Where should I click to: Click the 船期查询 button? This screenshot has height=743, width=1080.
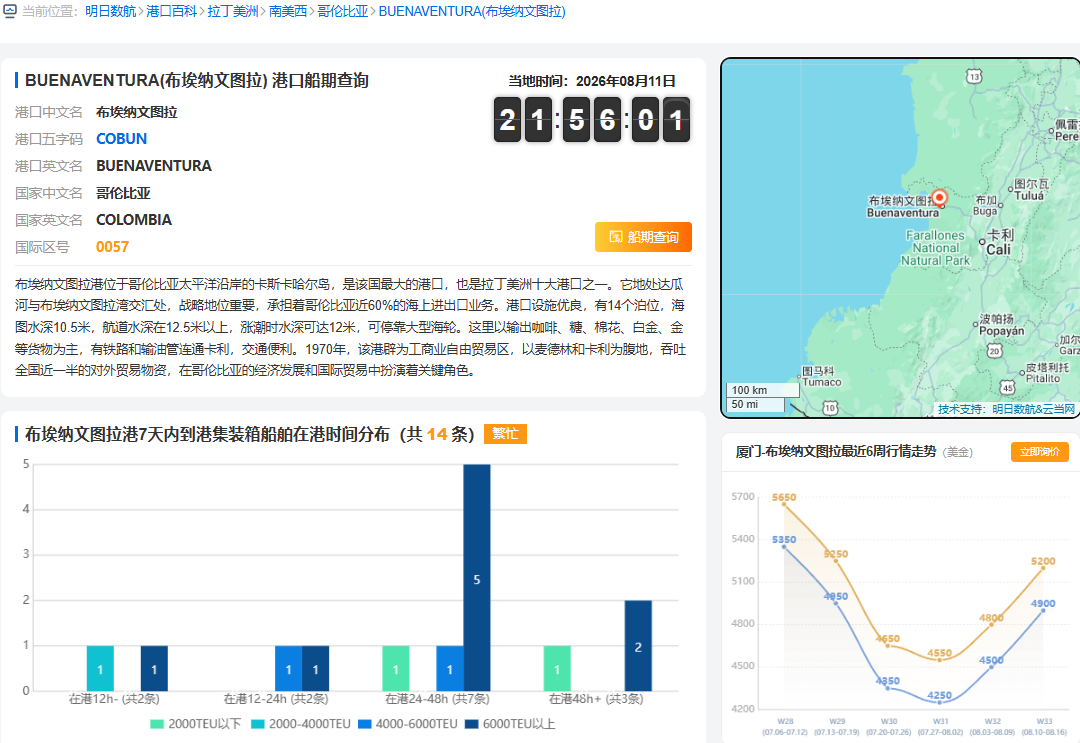coord(643,237)
